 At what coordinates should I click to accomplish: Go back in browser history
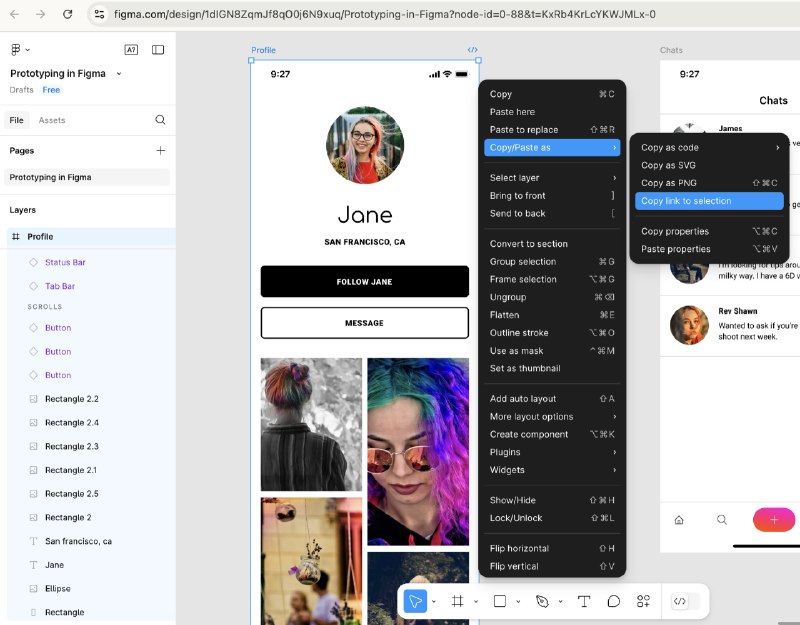coord(14,14)
